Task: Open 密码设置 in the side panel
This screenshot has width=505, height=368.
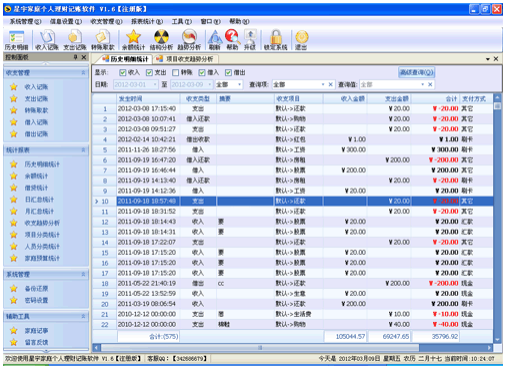Action: (x=36, y=300)
